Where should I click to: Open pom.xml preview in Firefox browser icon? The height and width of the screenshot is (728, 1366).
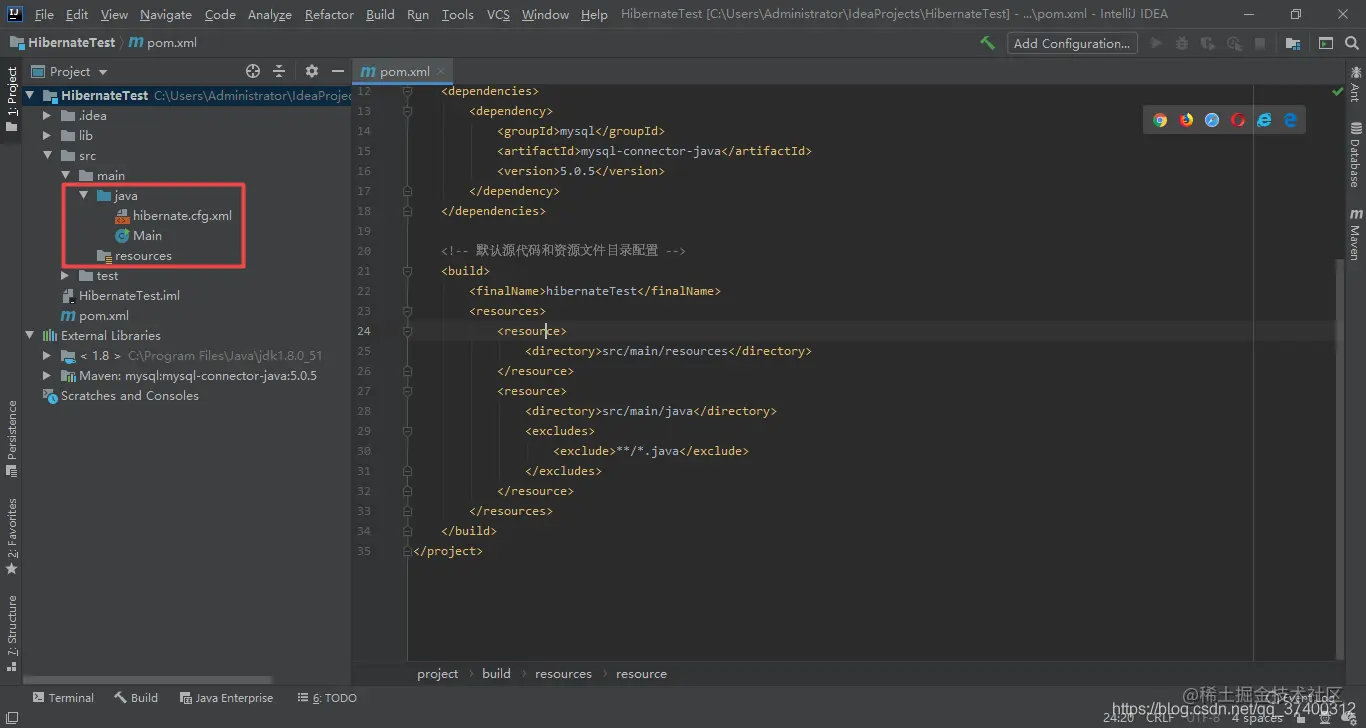pyautogui.click(x=1186, y=120)
